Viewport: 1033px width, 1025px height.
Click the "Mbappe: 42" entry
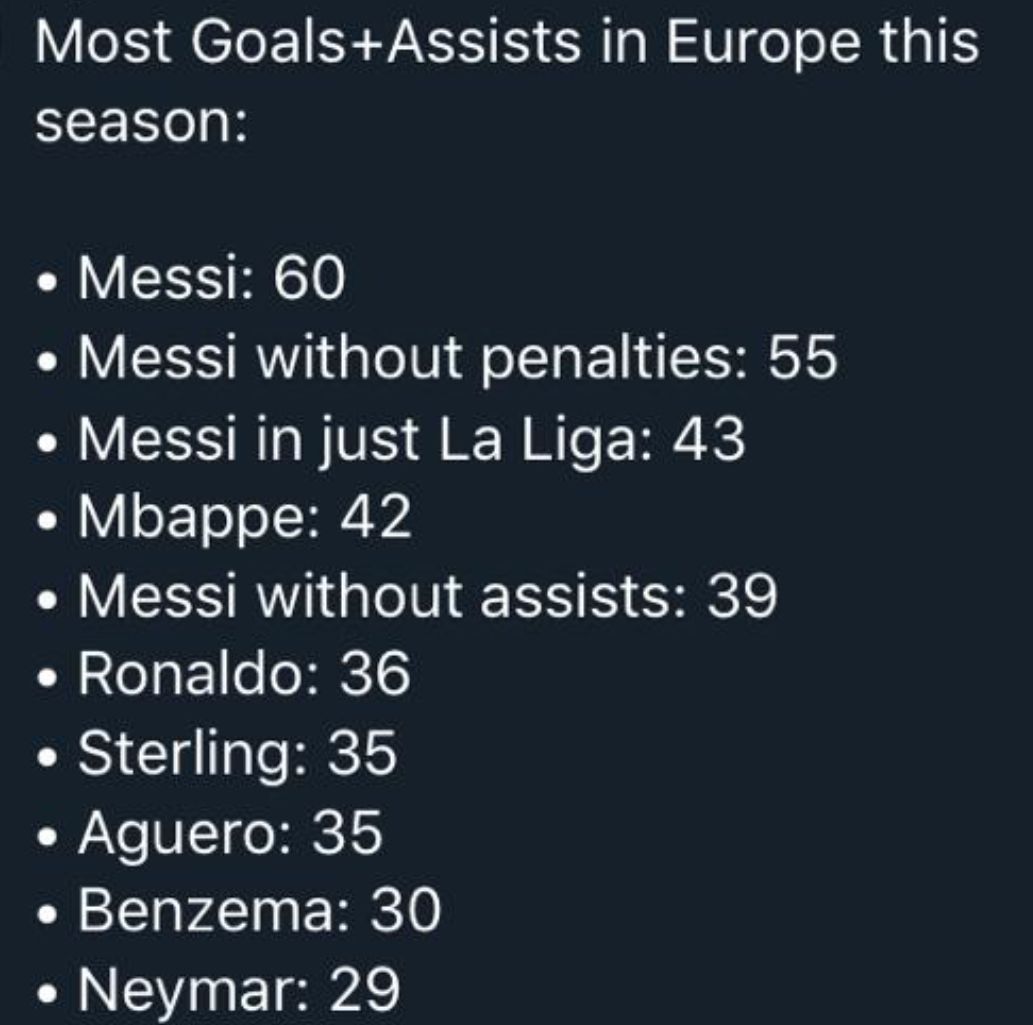[244, 518]
